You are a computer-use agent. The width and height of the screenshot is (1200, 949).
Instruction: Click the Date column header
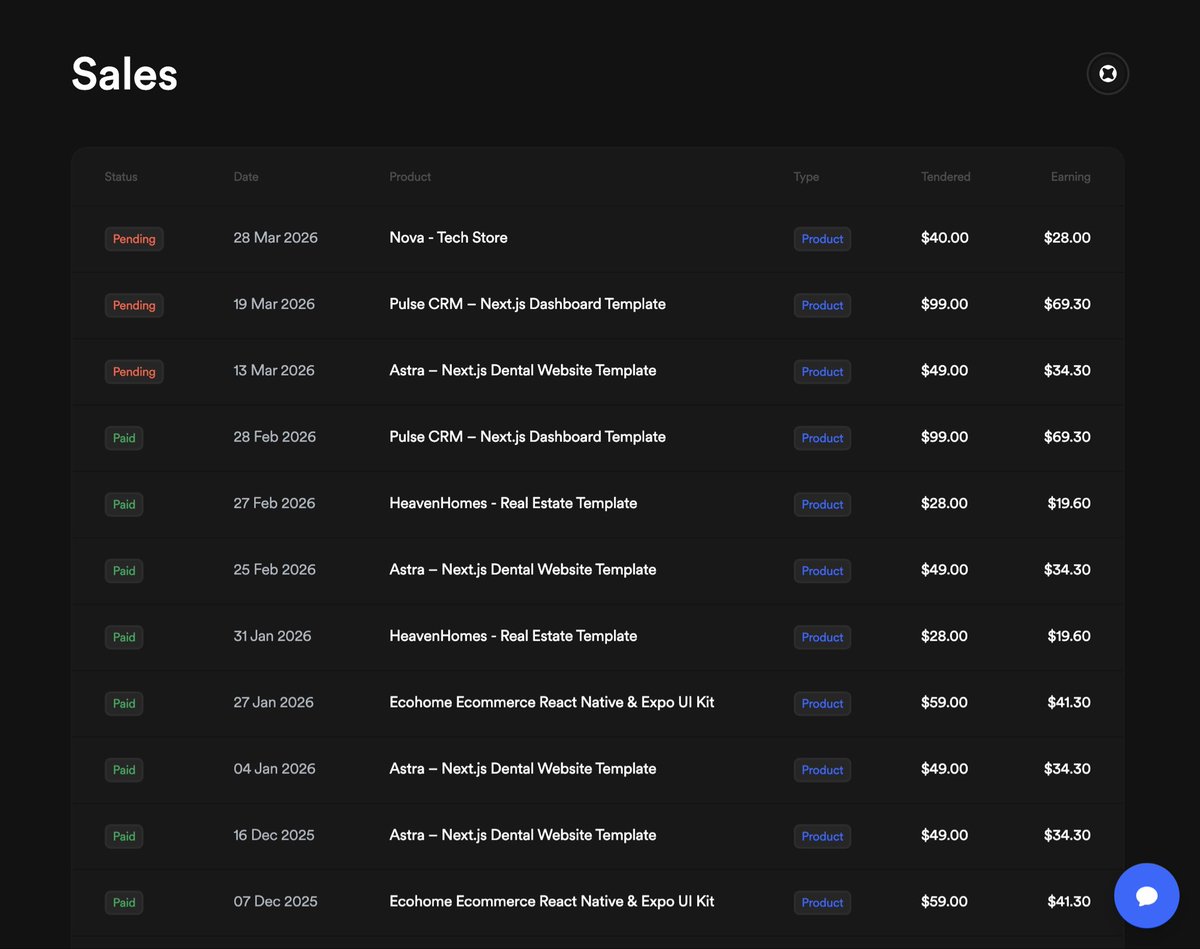[x=246, y=177]
